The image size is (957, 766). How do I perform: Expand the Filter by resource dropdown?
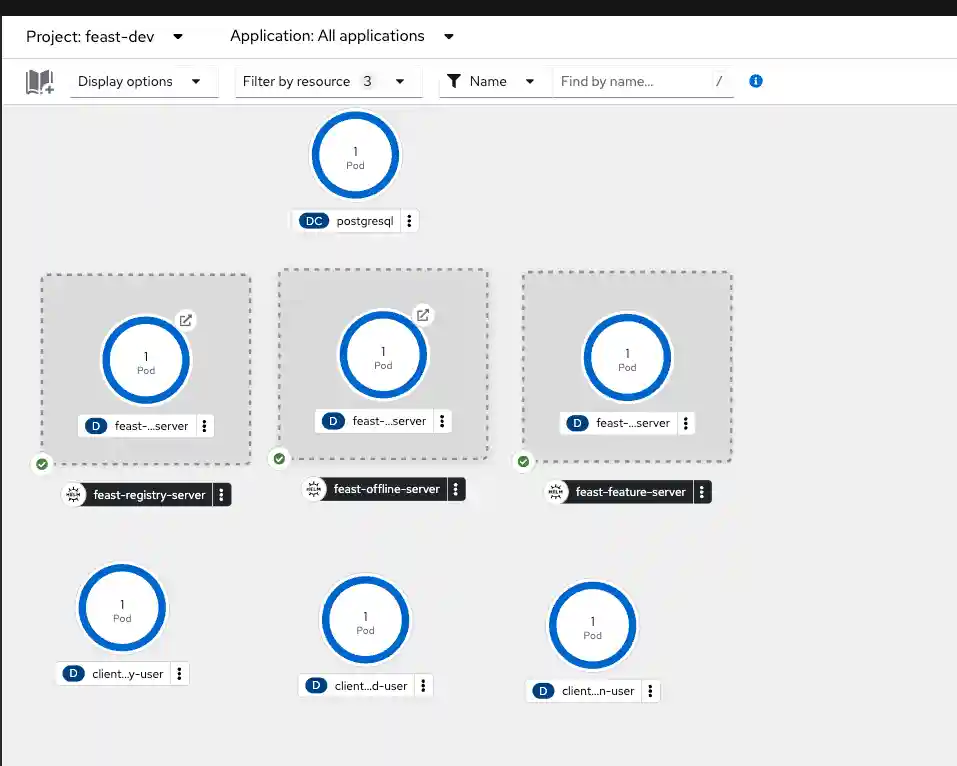coord(328,82)
